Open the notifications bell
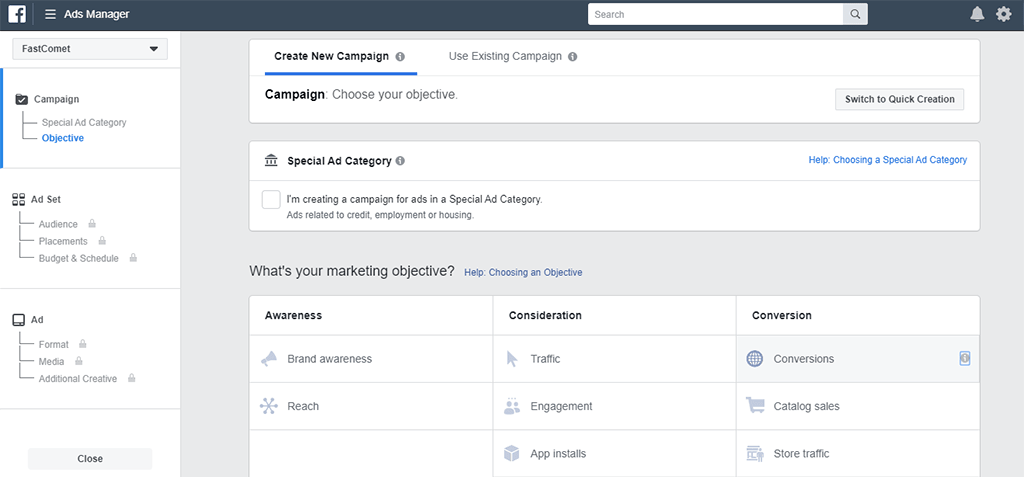Viewport: 1024px width, 477px height. tap(977, 14)
